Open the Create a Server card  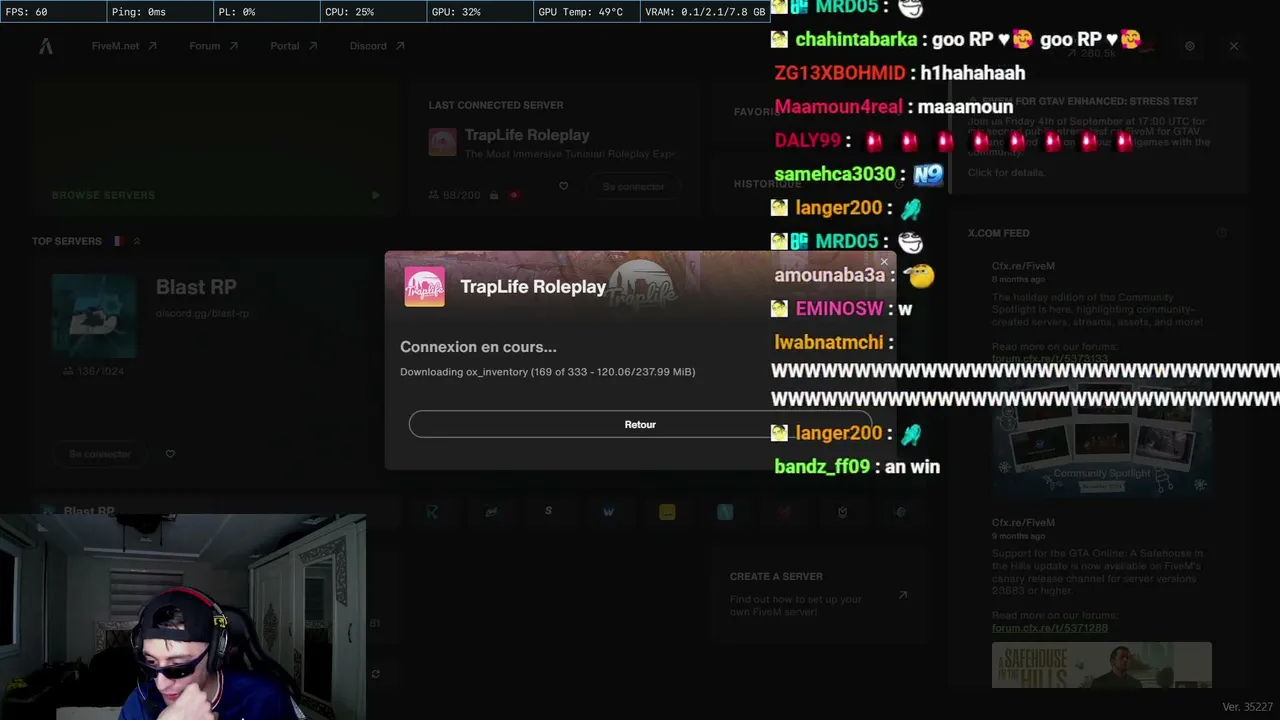818,594
